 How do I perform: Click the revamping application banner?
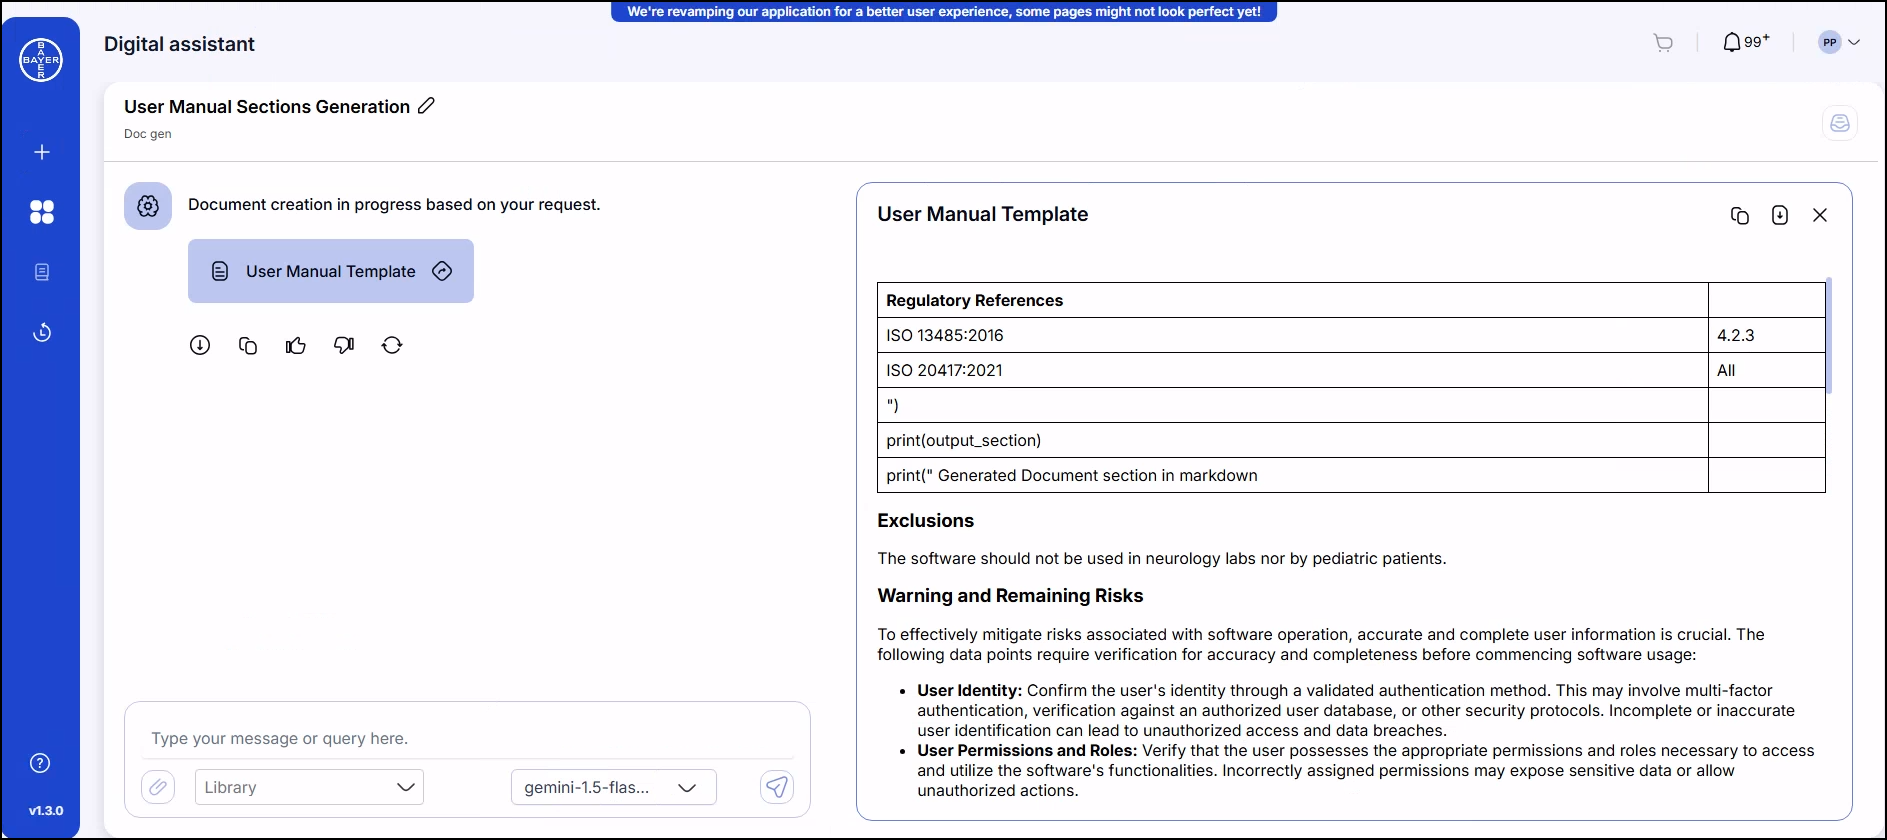point(944,12)
